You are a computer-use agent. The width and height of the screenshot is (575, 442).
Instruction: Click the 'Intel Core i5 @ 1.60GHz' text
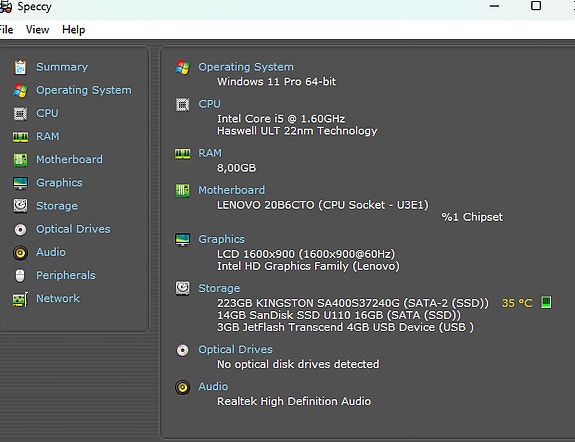(x=281, y=119)
